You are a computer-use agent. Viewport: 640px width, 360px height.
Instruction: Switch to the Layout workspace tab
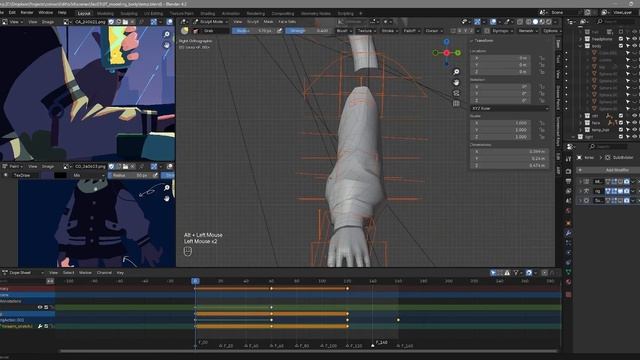pyautogui.click(x=84, y=13)
